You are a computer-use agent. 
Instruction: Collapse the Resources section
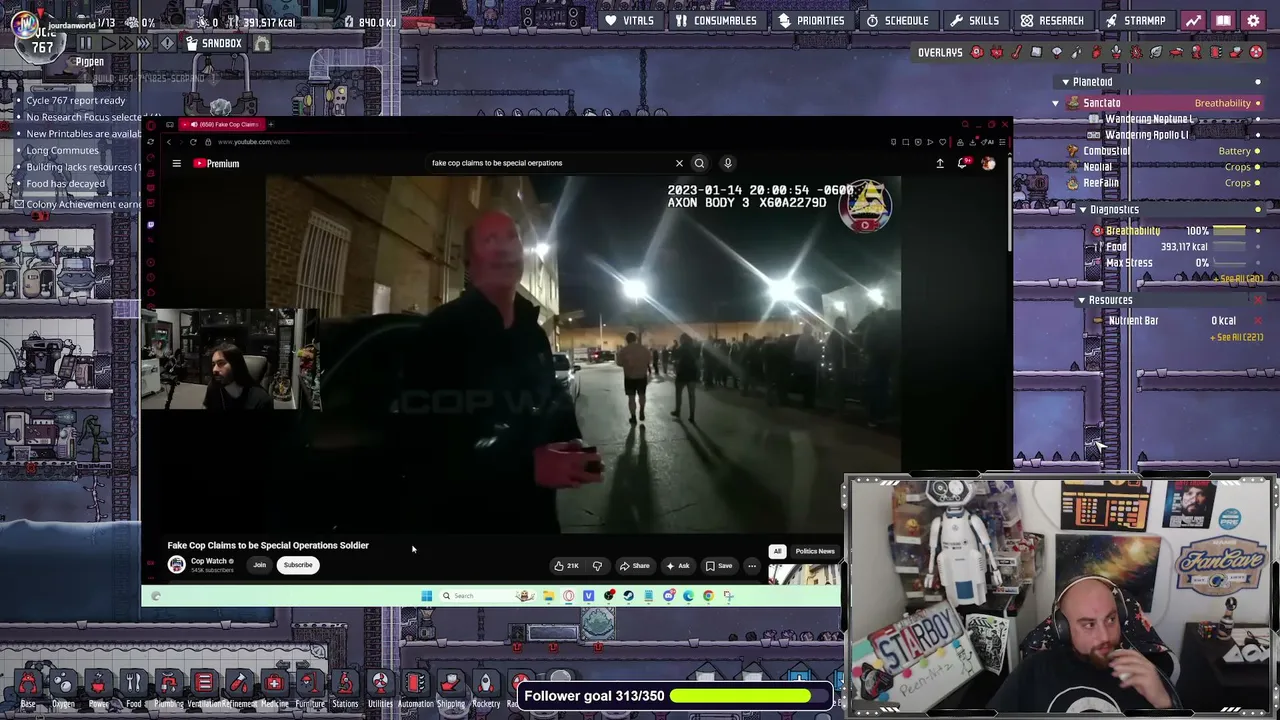pyautogui.click(x=1081, y=300)
